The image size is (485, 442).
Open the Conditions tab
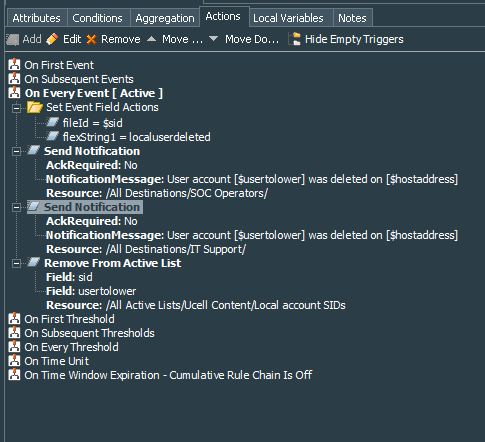(98, 18)
